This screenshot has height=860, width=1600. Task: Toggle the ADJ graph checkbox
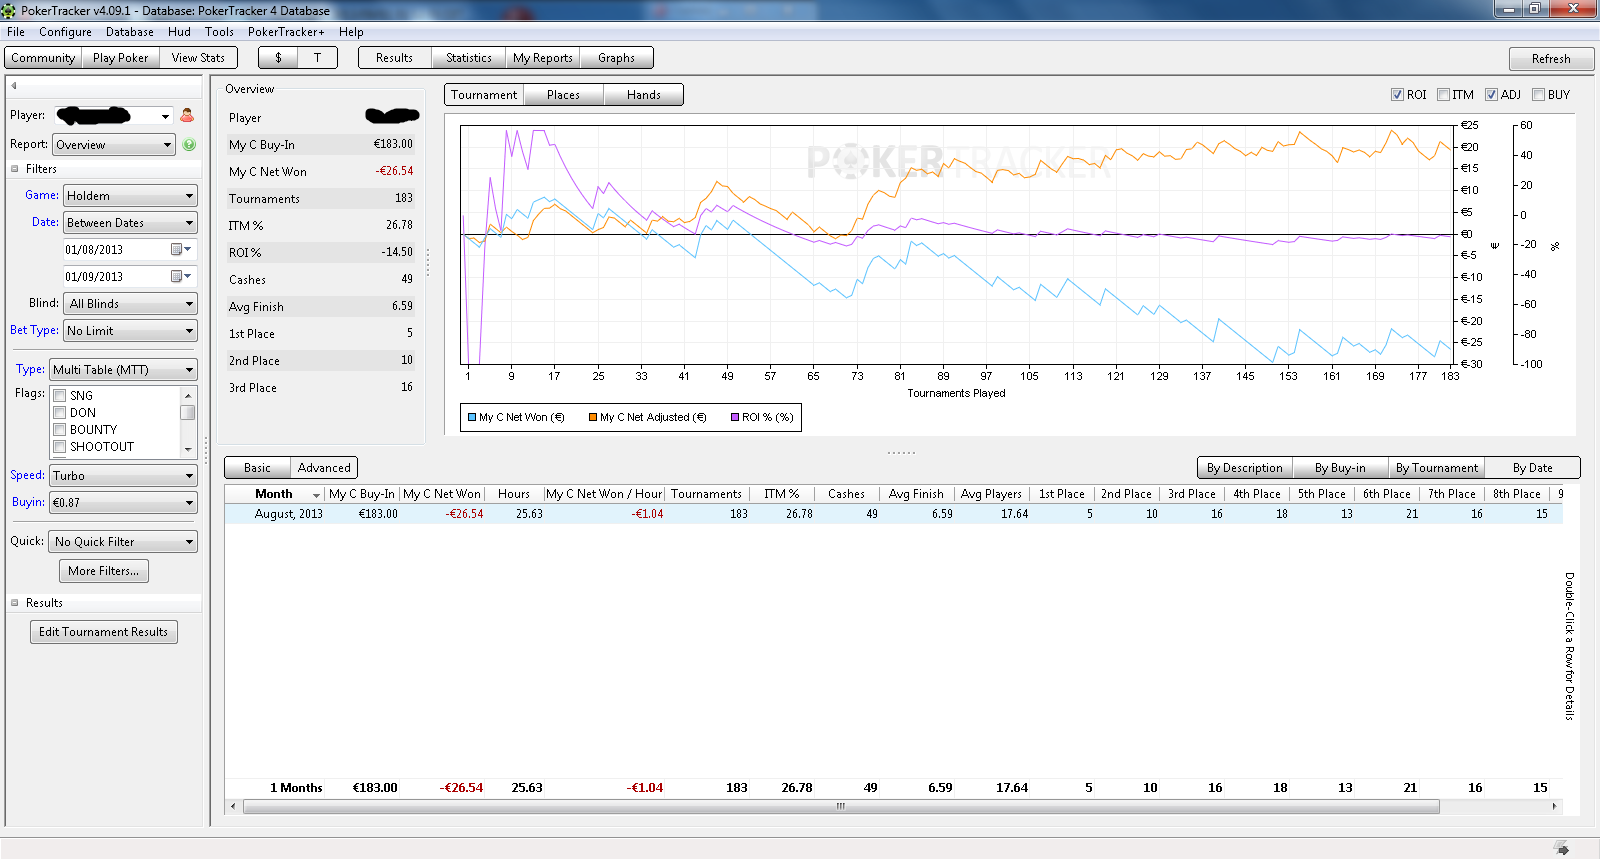(x=1491, y=95)
